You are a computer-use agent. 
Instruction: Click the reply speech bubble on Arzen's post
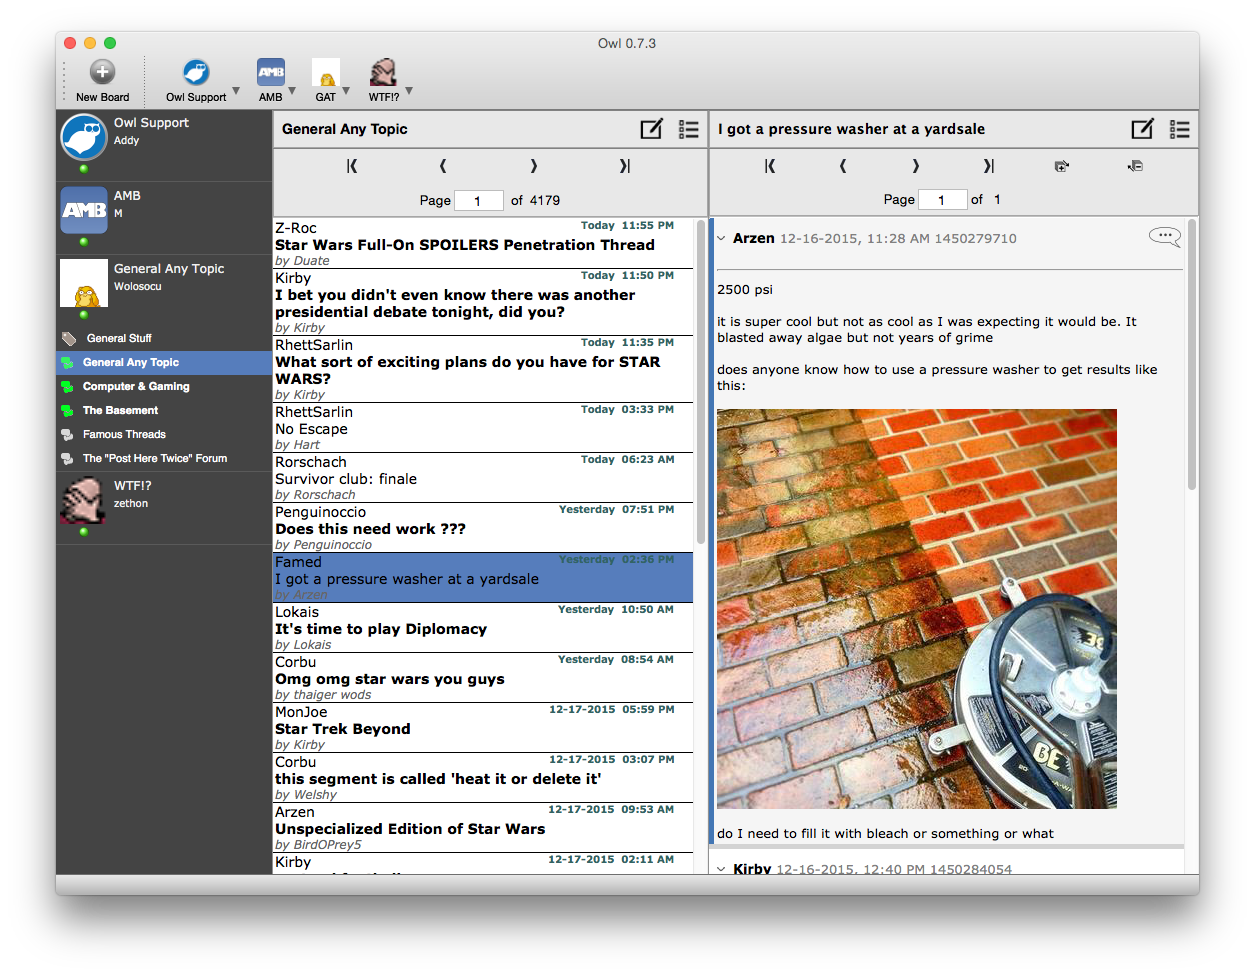pyautogui.click(x=1165, y=237)
